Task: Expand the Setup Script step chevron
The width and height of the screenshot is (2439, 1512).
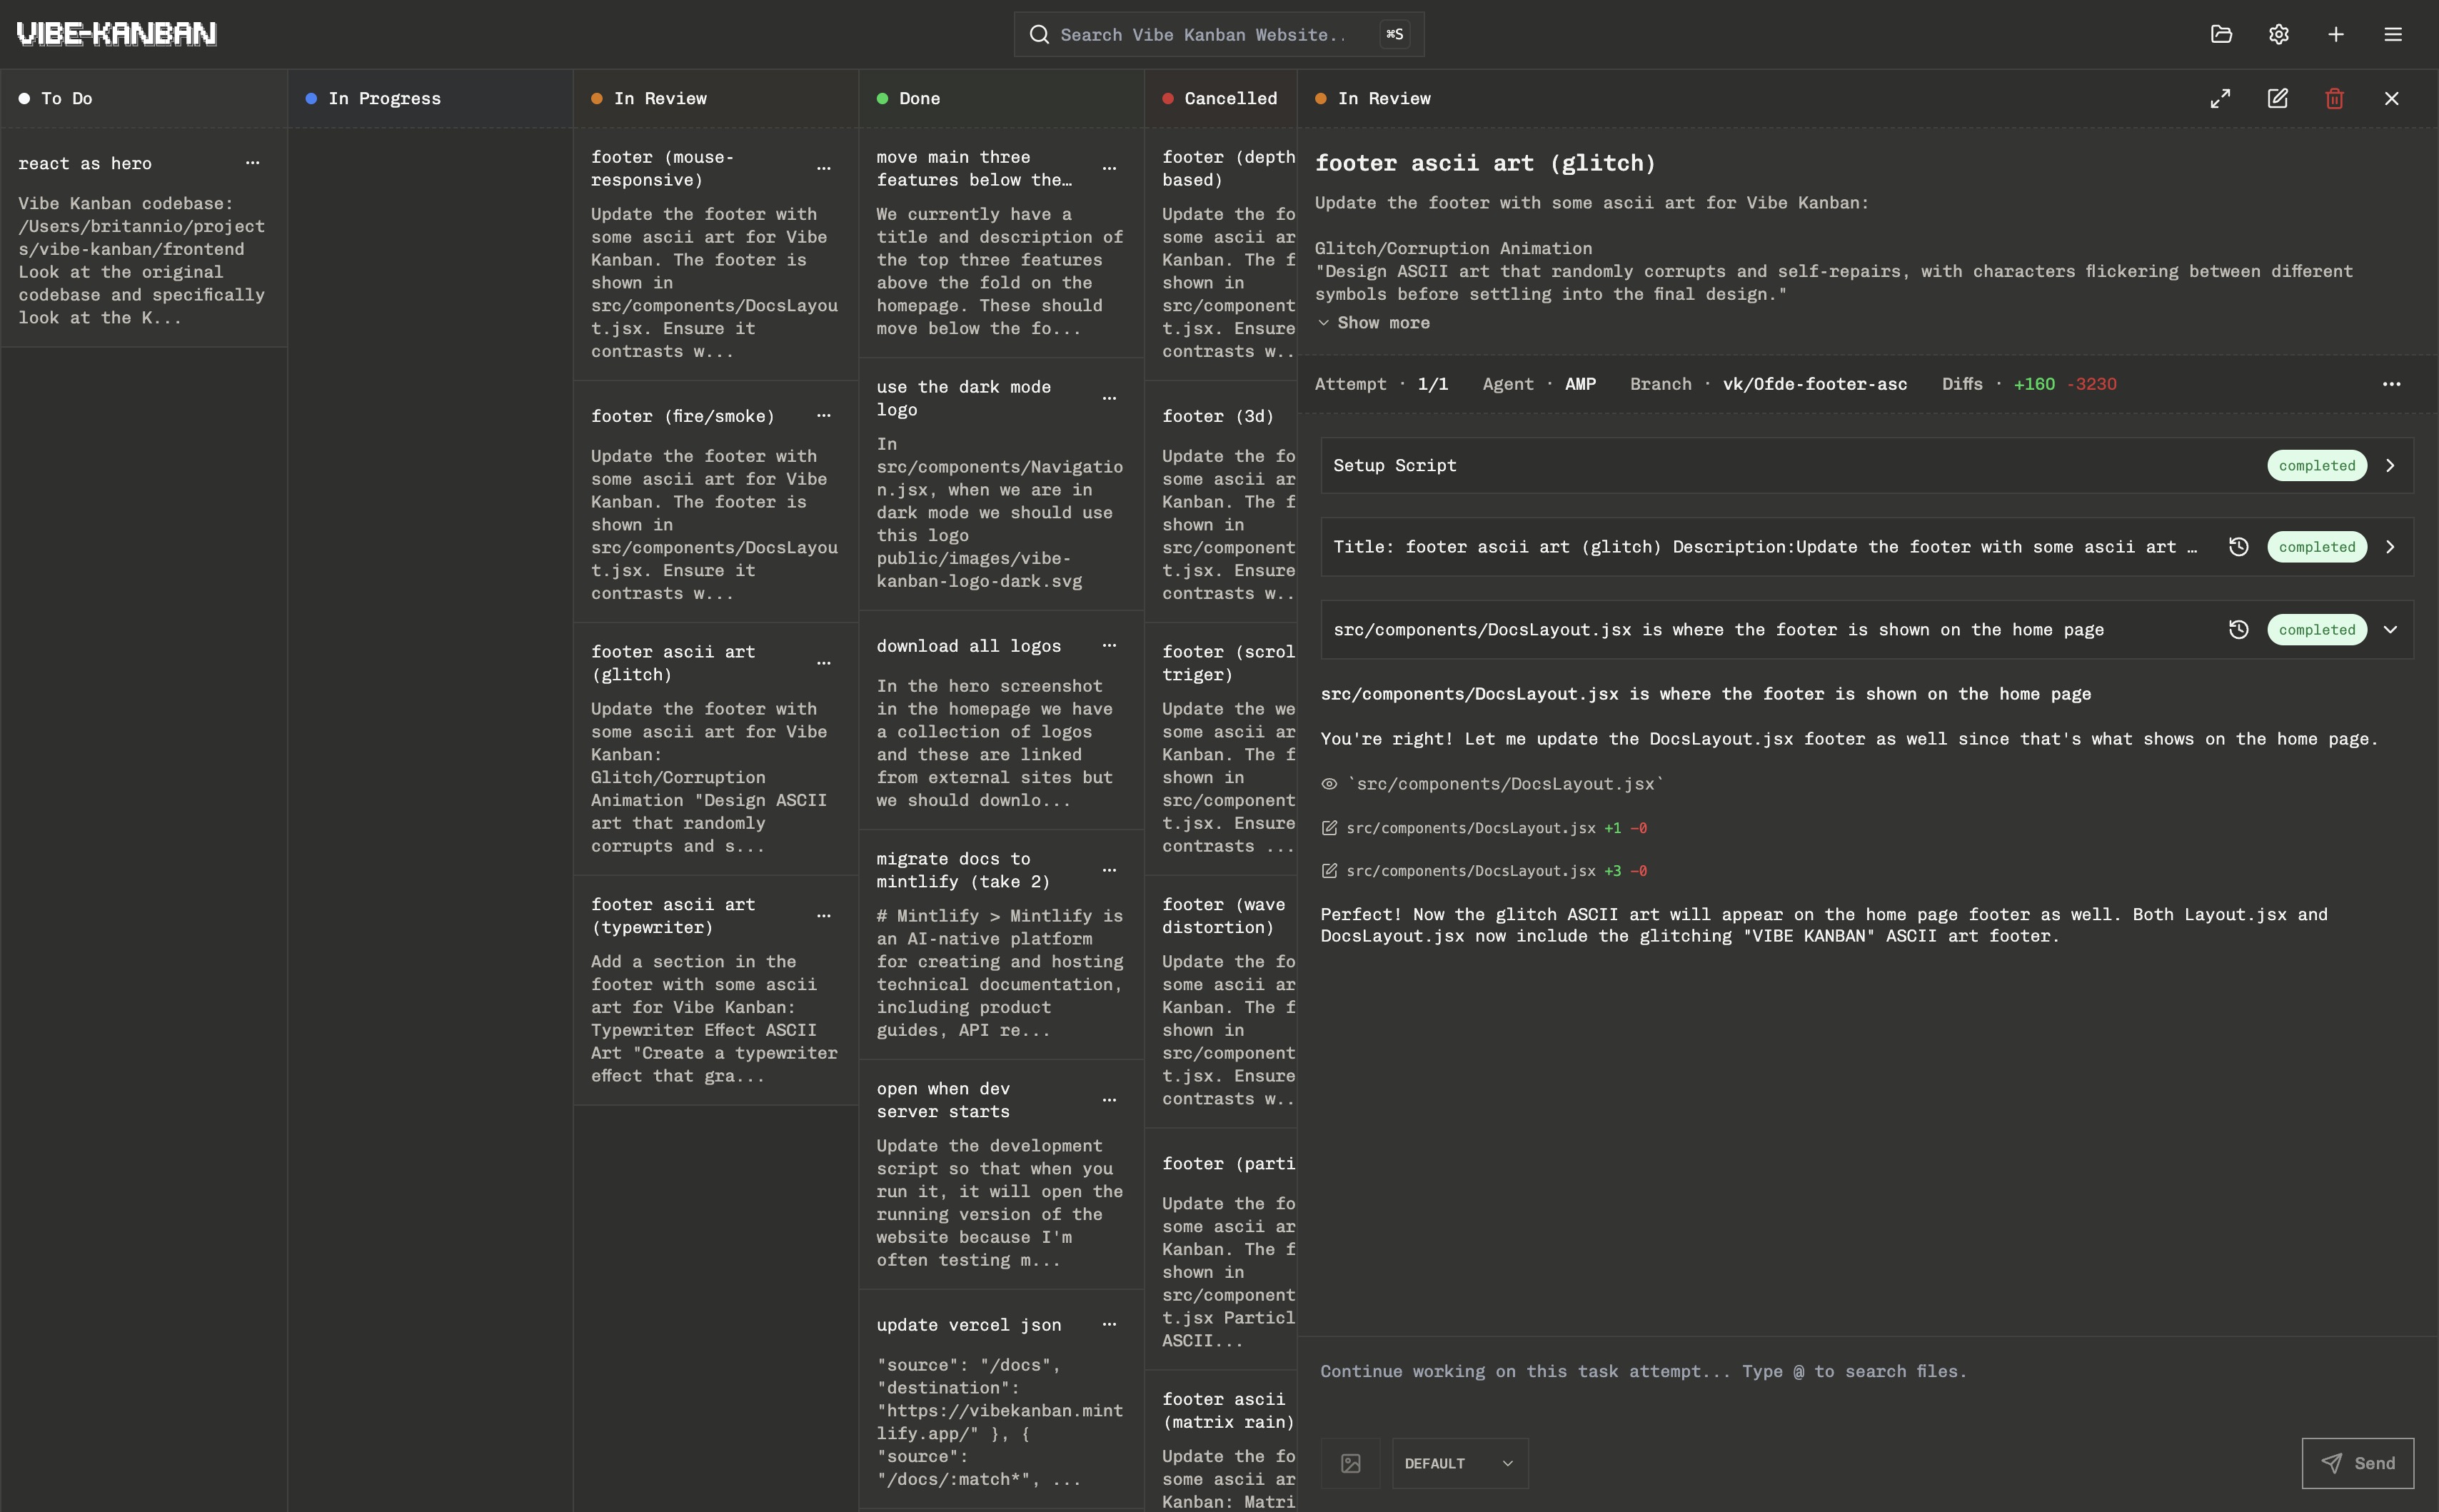Action: [2391, 465]
